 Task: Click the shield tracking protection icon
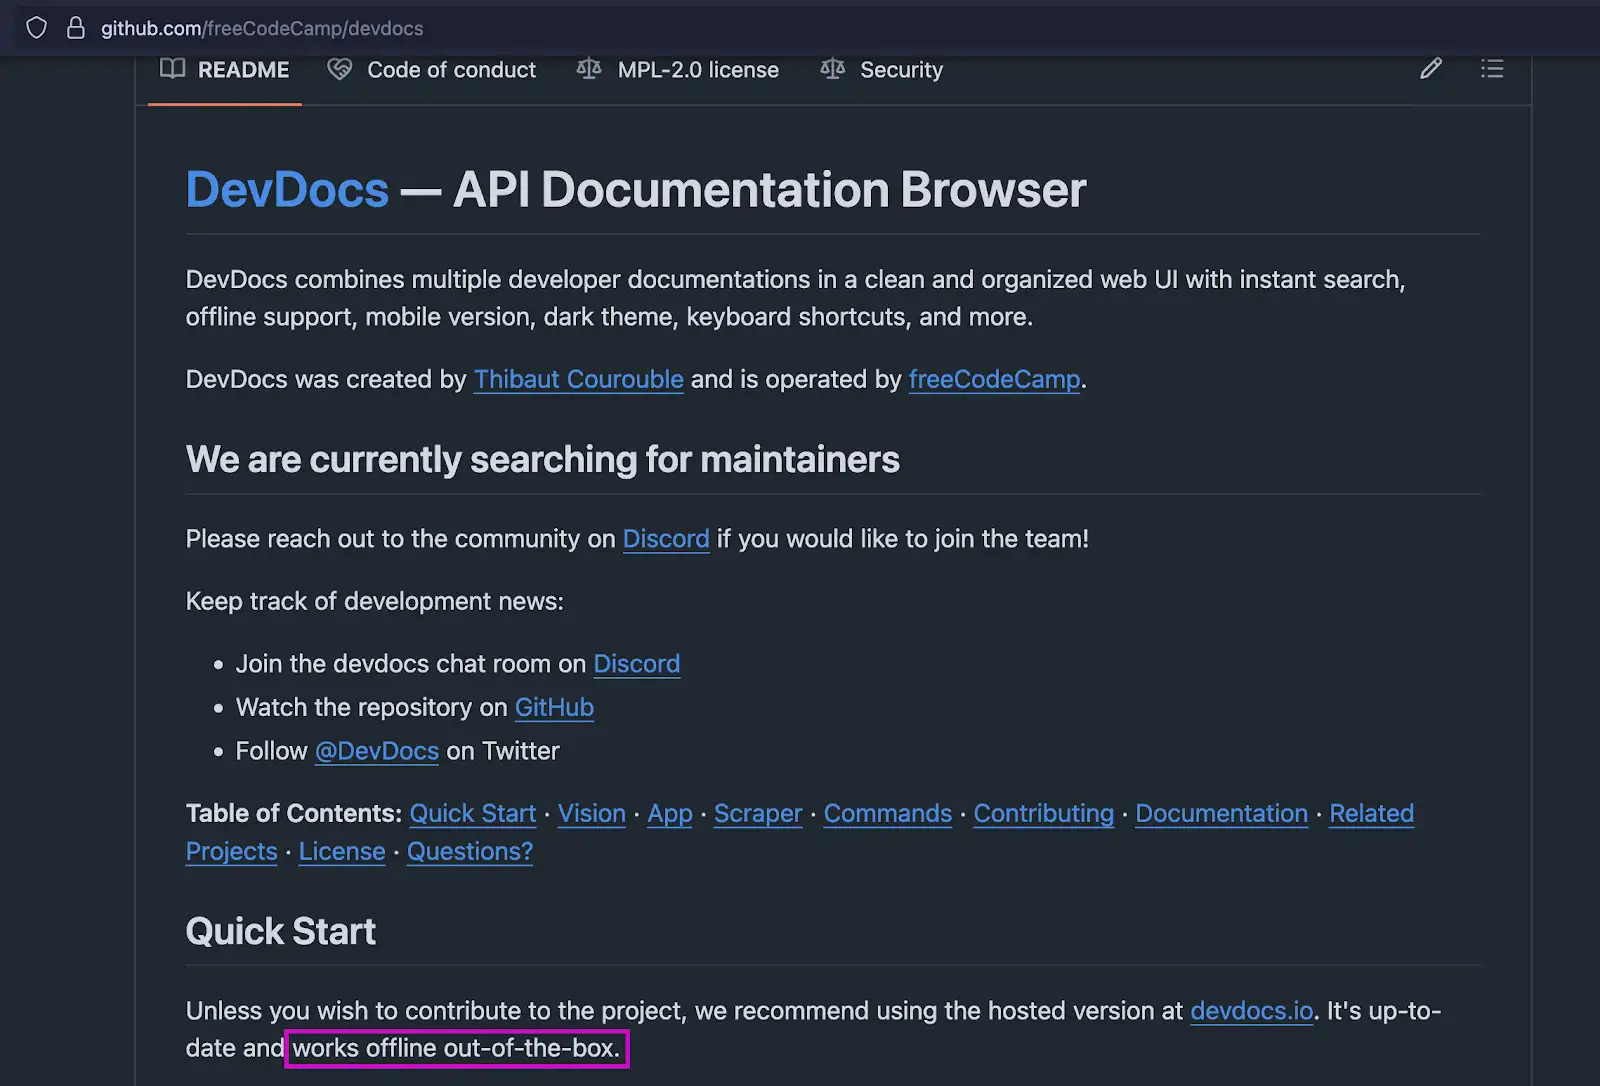36,28
